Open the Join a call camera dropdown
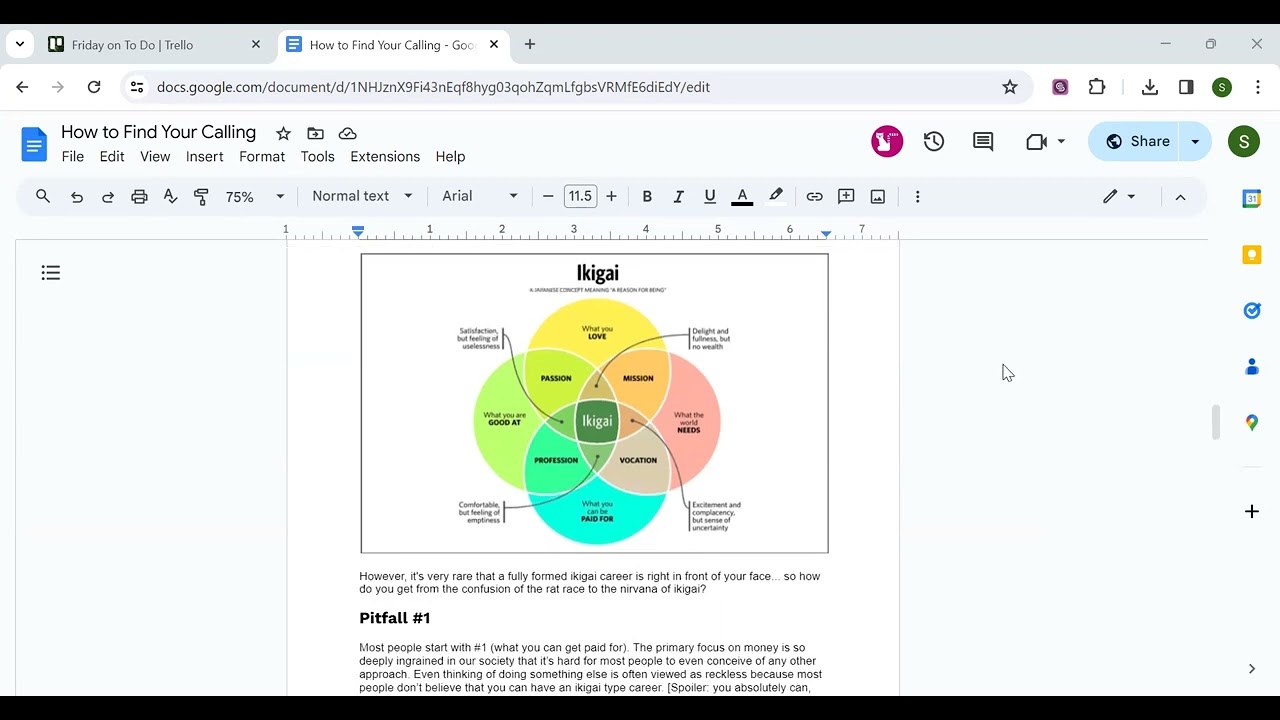Screen dimensions: 1280x720 pyautogui.click(x=1045, y=142)
